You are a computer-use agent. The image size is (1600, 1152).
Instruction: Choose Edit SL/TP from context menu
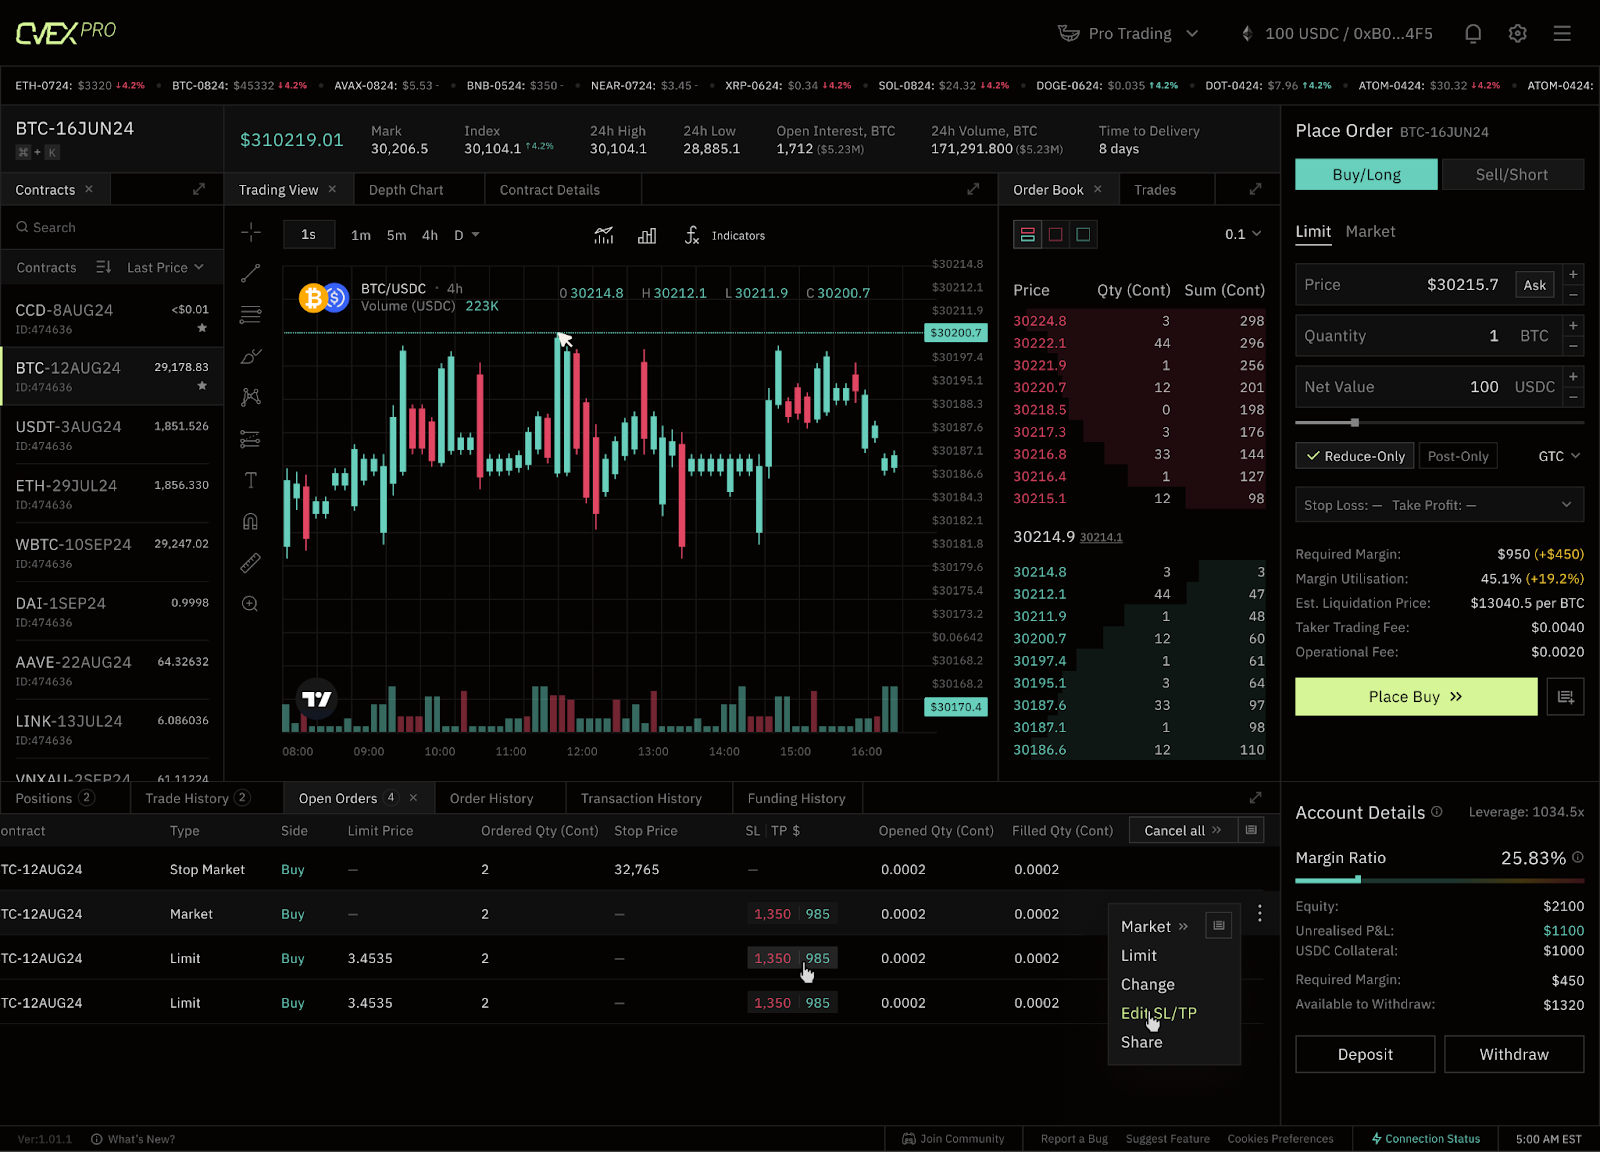(x=1158, y=1013)
